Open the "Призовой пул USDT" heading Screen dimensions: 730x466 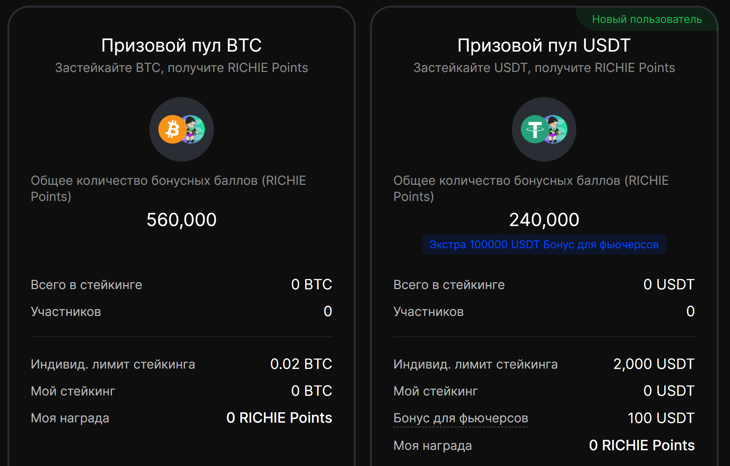tap(544, 46)
